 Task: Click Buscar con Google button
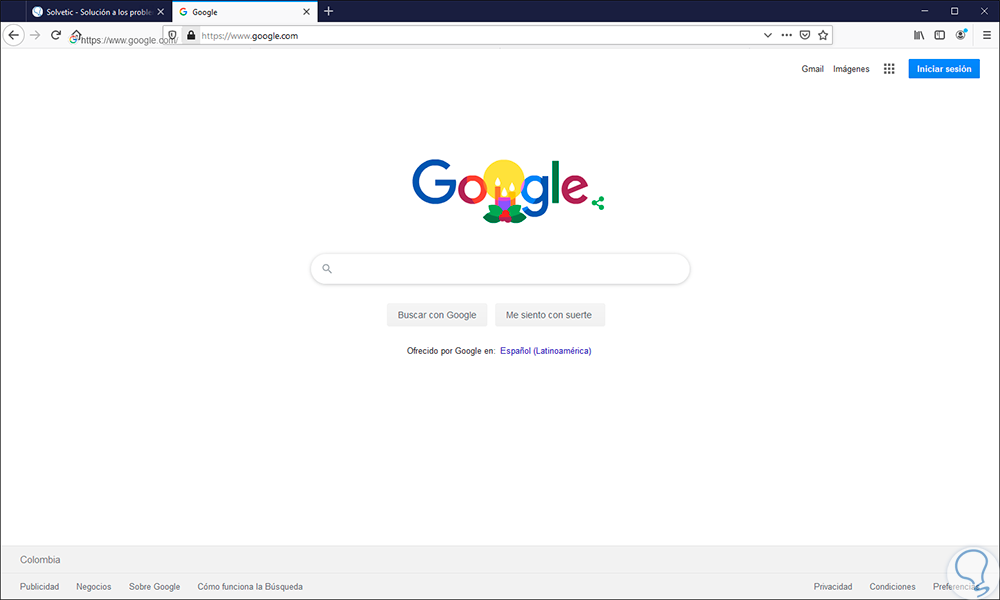coord(437,315)
